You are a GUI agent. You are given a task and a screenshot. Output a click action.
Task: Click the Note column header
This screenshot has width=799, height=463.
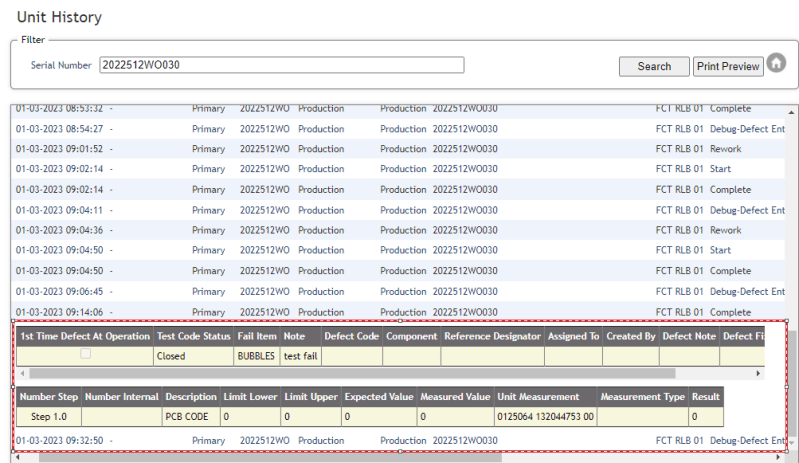(x=301, y=336)
